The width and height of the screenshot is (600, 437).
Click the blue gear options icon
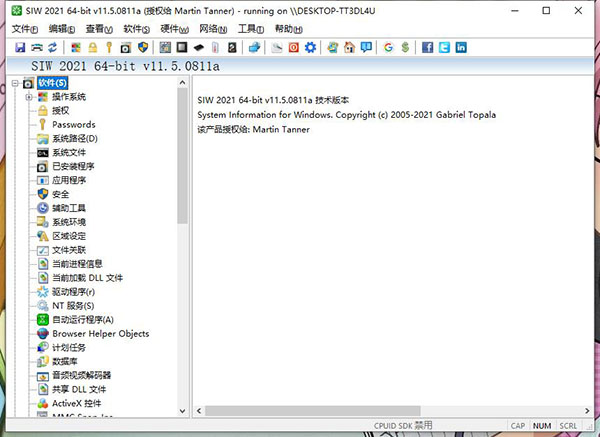[310, 47]
